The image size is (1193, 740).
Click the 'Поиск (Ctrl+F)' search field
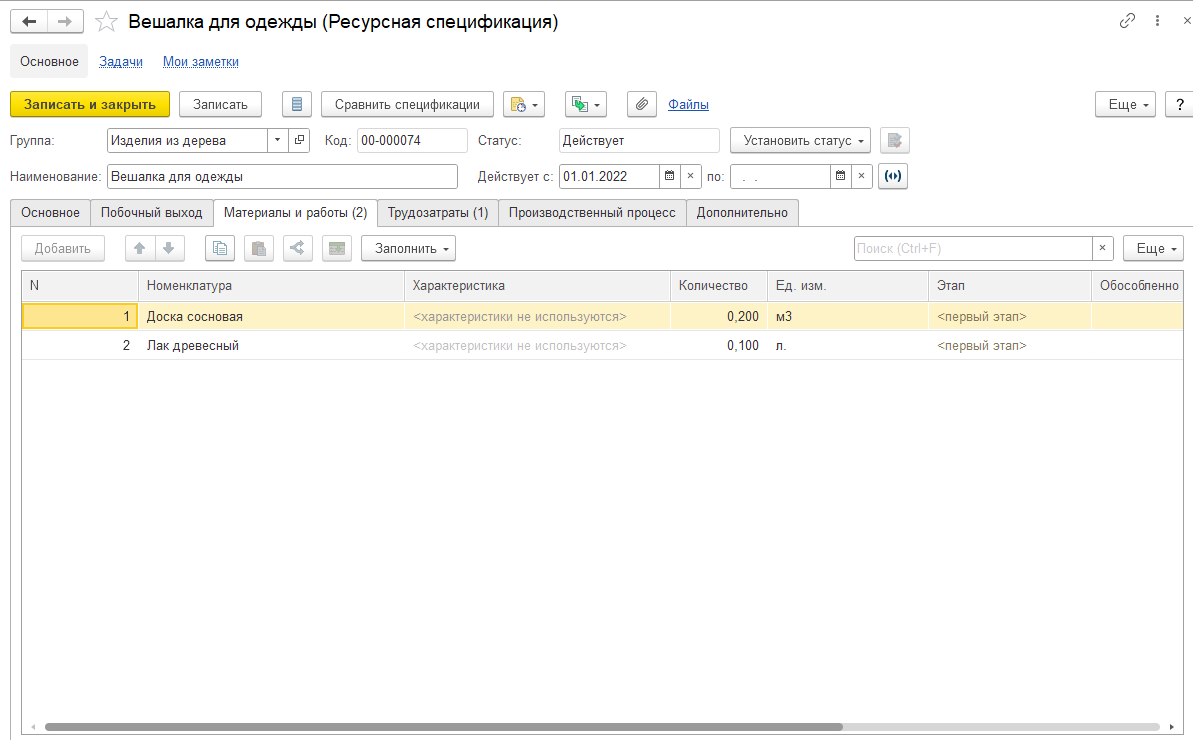pyautogui.click(x=972, y=248)
